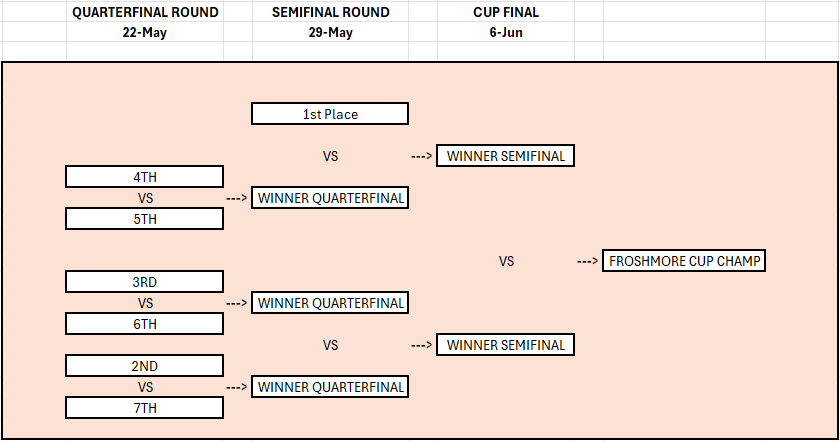Click the SEMIFINAL ROUND header cell

coord(330,12)
